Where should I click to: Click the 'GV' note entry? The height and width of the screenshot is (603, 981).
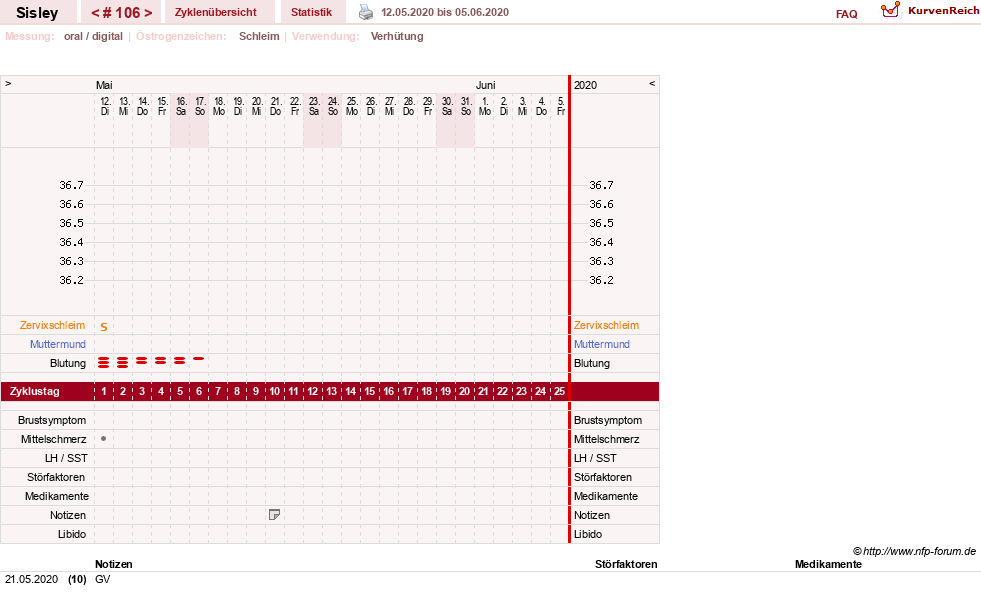click(103, 579)
